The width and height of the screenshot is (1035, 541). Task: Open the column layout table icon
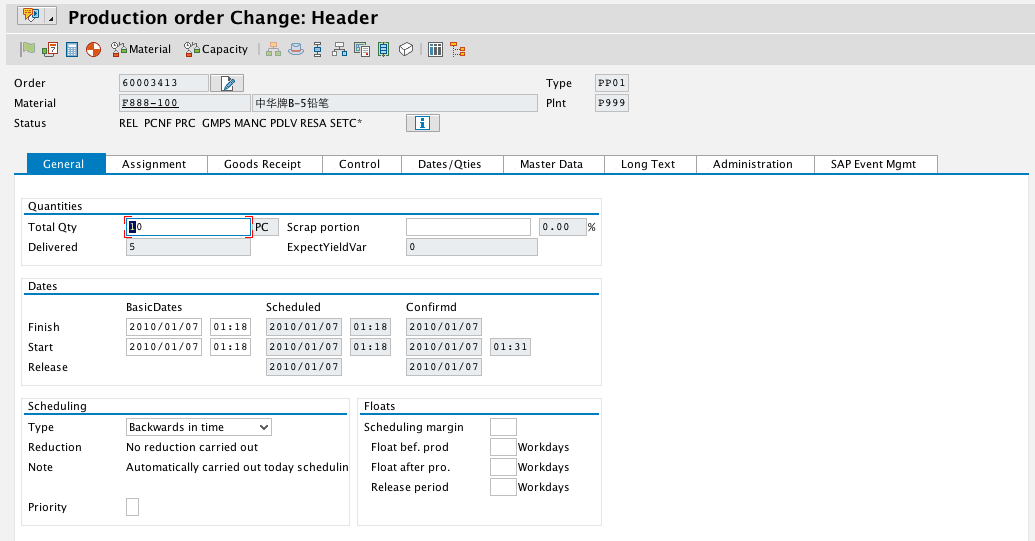coord(435,49)
